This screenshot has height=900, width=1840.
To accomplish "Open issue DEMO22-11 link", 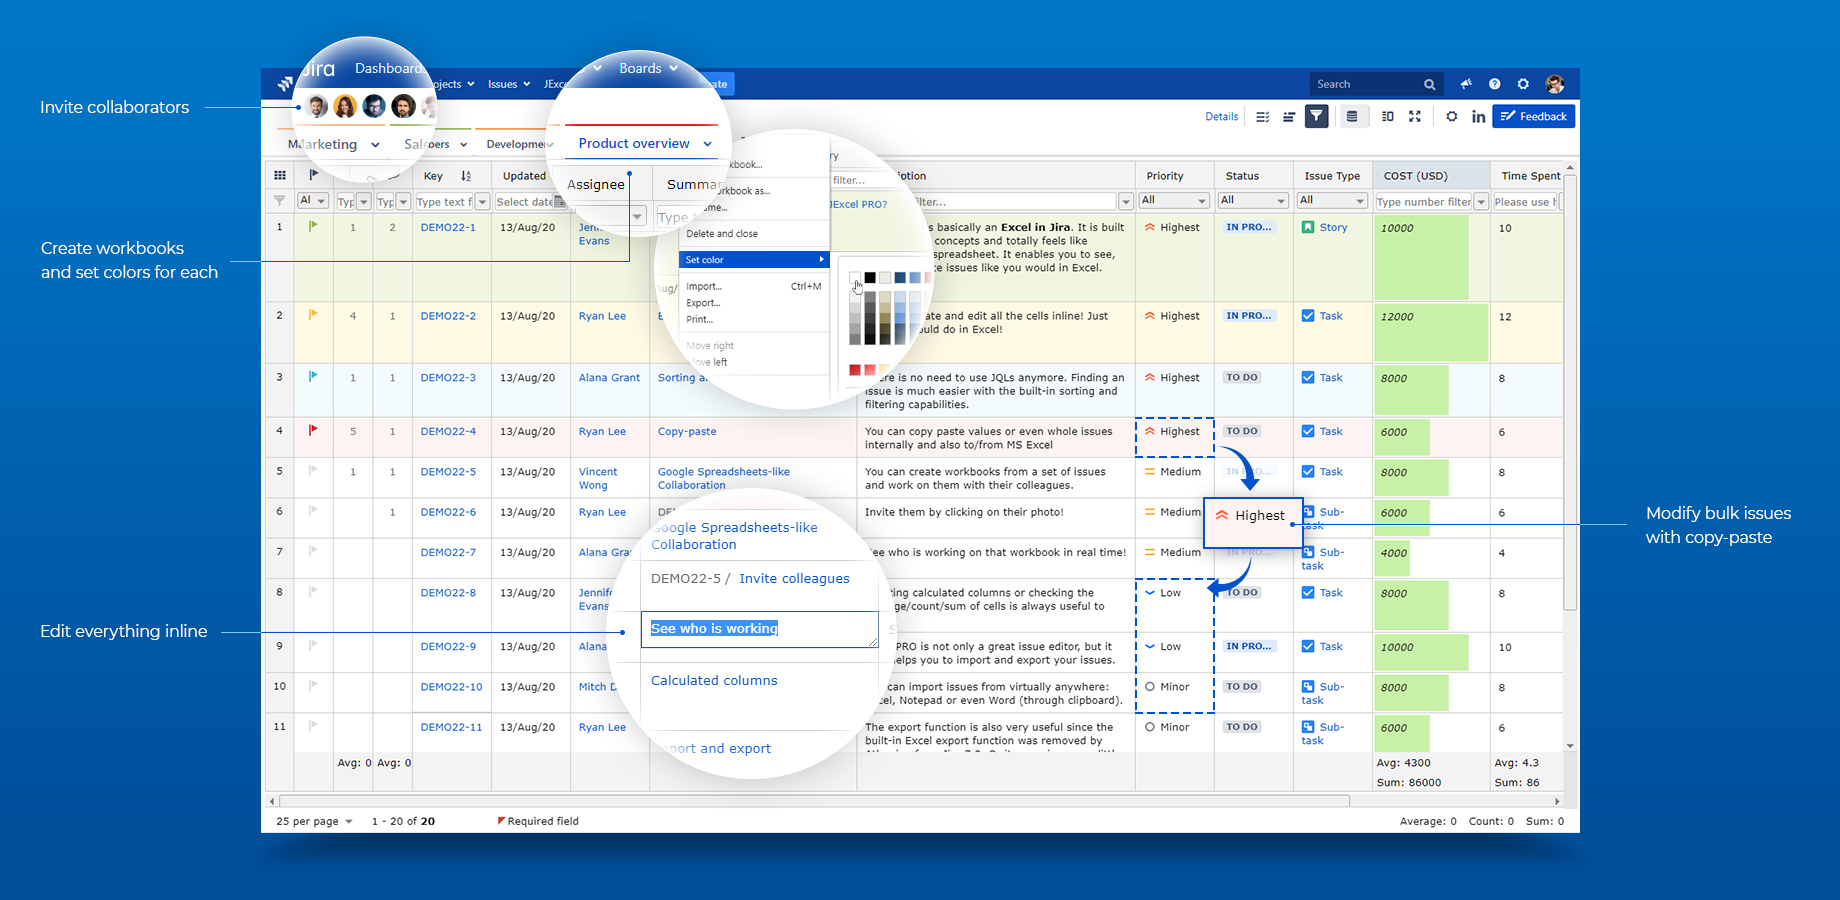I will 451,727.
